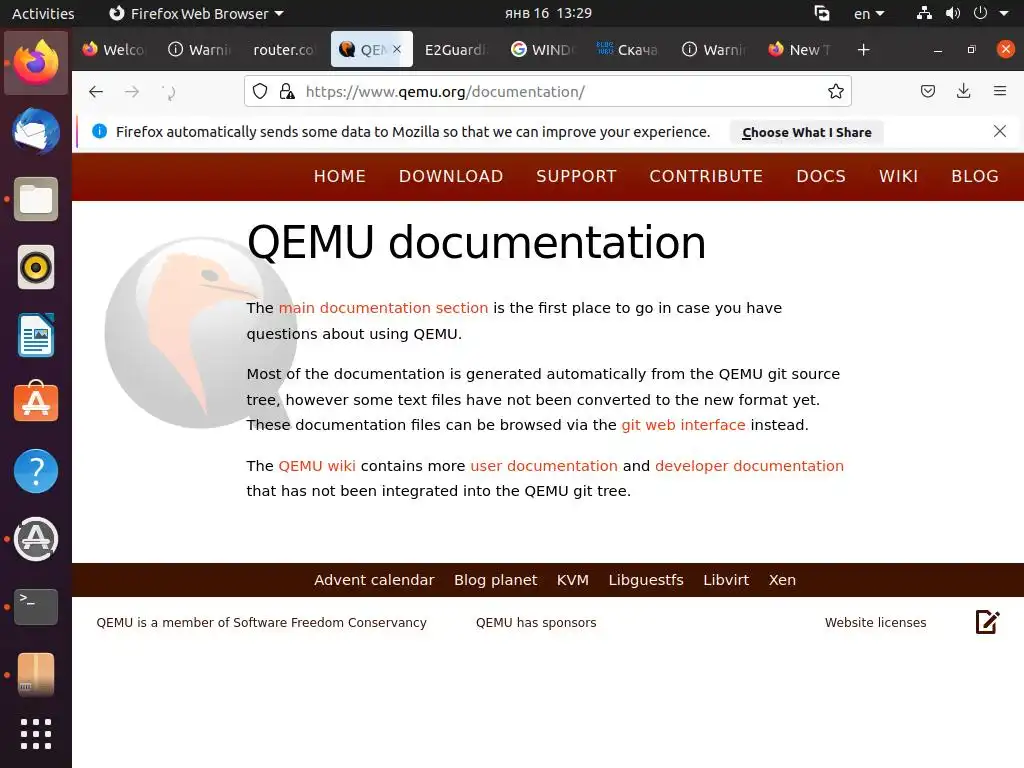Viewport: 1024px width, 768px height.
Task: Open a new tab with plus button
Action: (x=863, y=50)
